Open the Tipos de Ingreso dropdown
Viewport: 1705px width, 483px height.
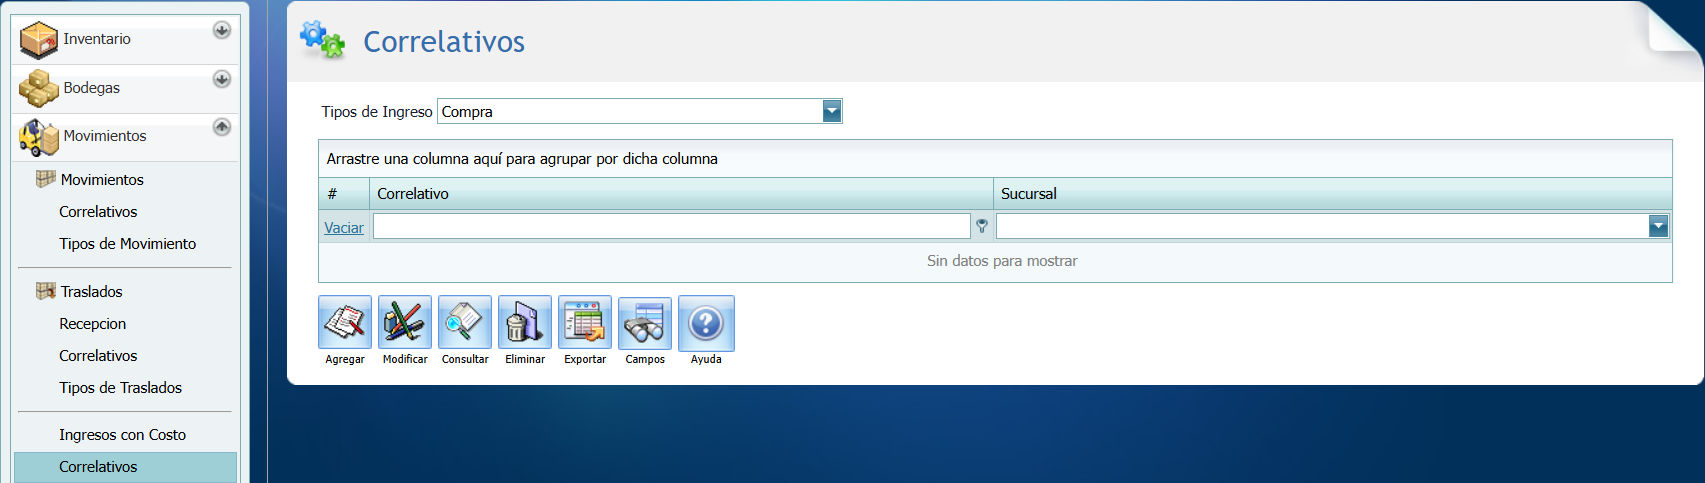pos(832,112)
